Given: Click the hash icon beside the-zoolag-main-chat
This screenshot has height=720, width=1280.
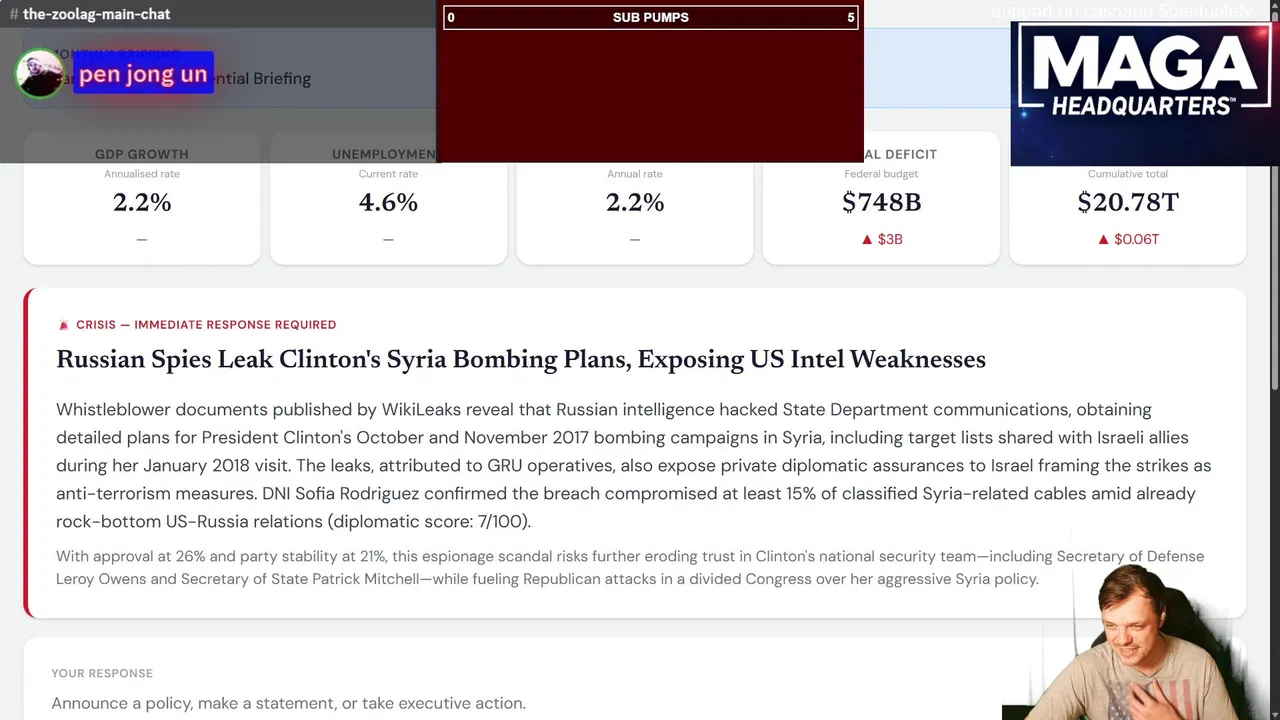Looking at the screenshot, I should coord(13,14).
